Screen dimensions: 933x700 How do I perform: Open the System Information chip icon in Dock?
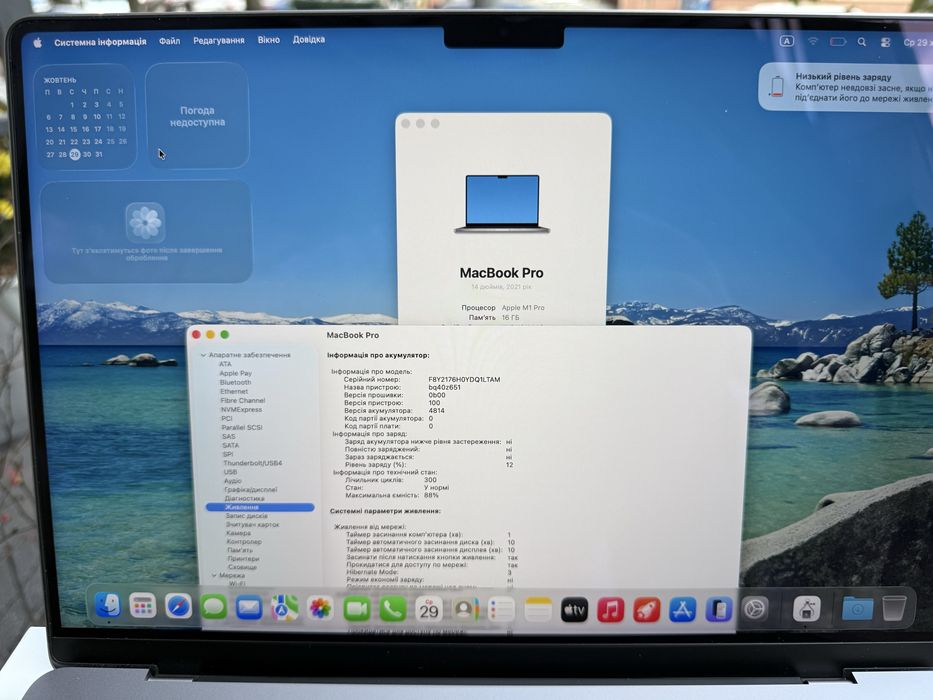[x=807, y=609]
